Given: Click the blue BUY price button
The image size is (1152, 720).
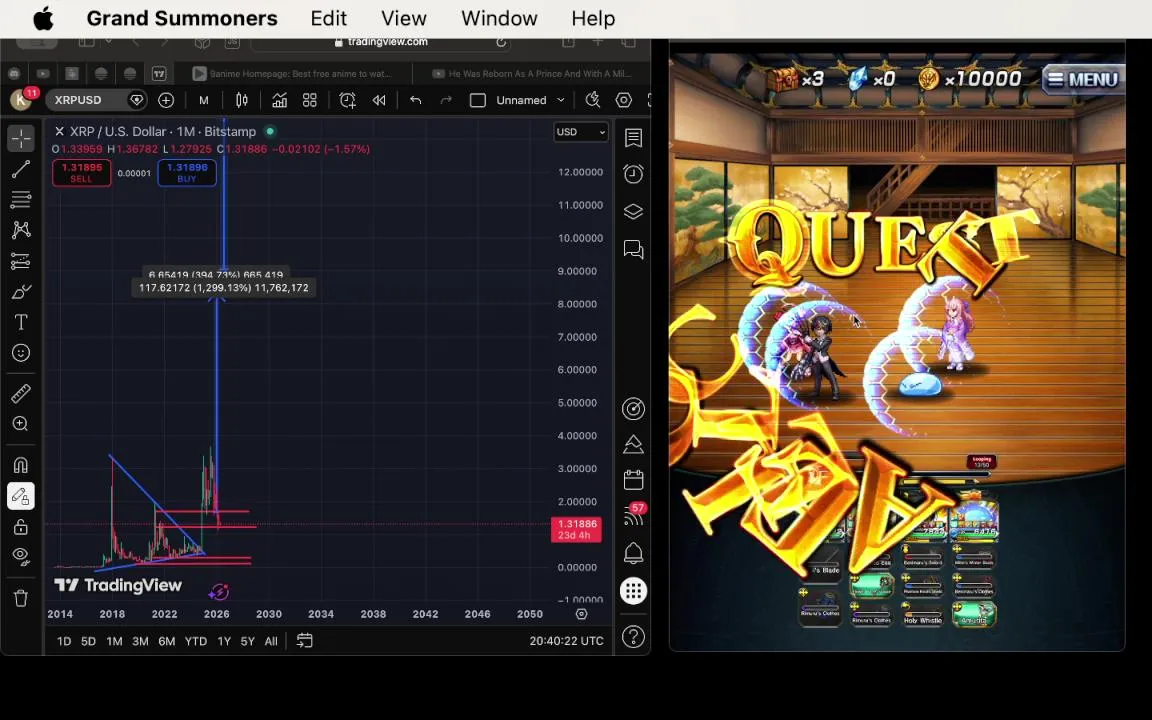Looking at the screenshot, I should tap(187, 173).
